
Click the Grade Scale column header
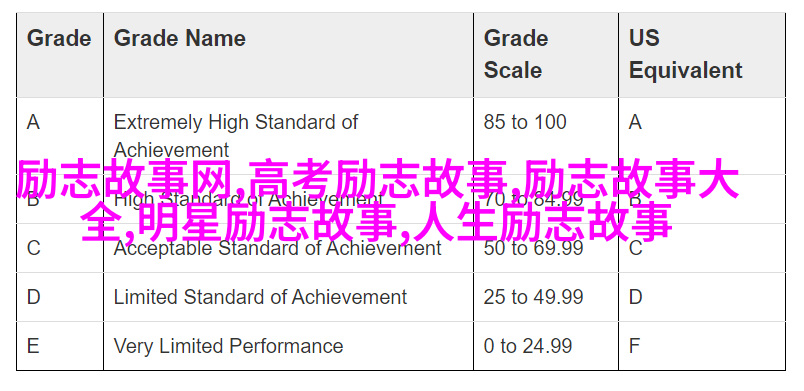click(546, 55)
